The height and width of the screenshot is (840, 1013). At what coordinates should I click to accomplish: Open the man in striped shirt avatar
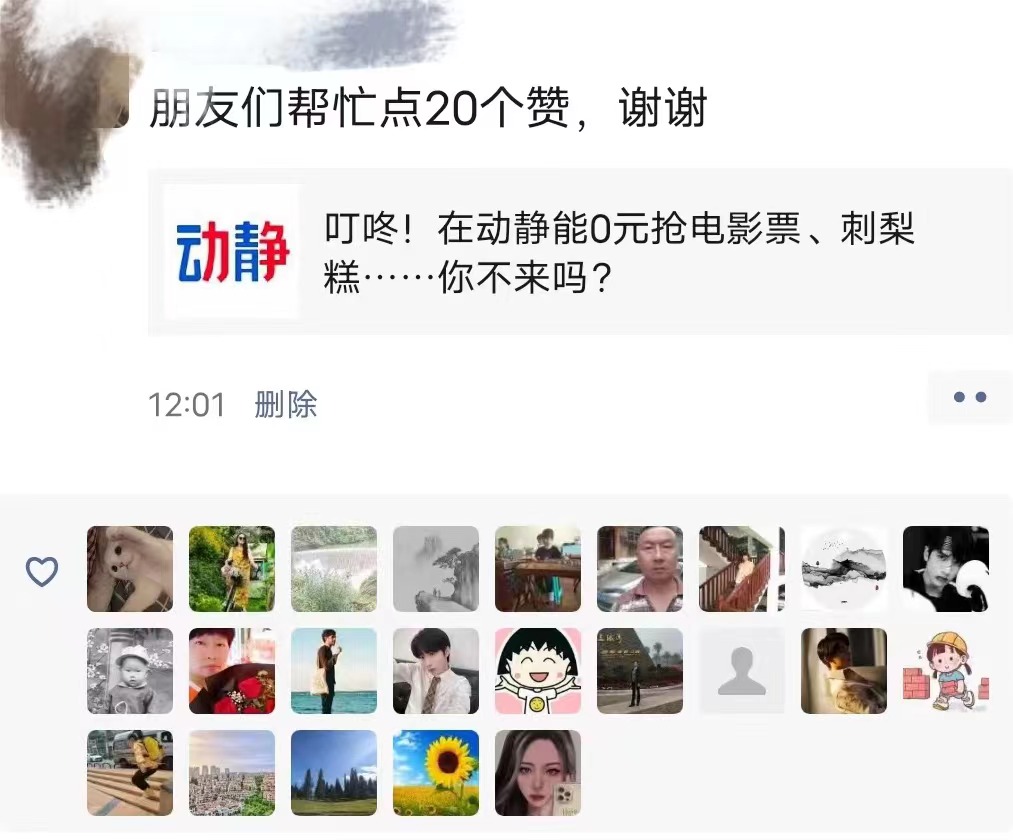640,569
